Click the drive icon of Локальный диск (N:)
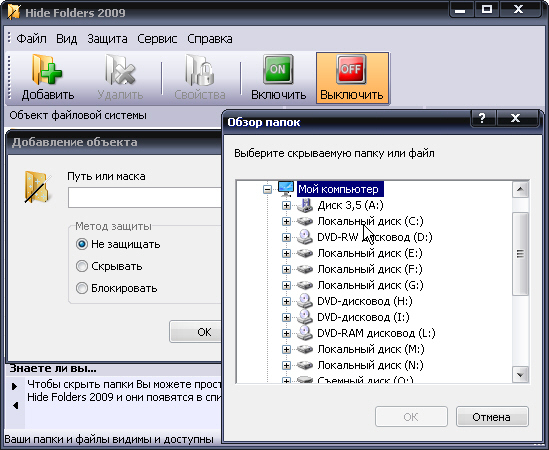549x450 pixels. pyautogui.click(x=305, y=365)
